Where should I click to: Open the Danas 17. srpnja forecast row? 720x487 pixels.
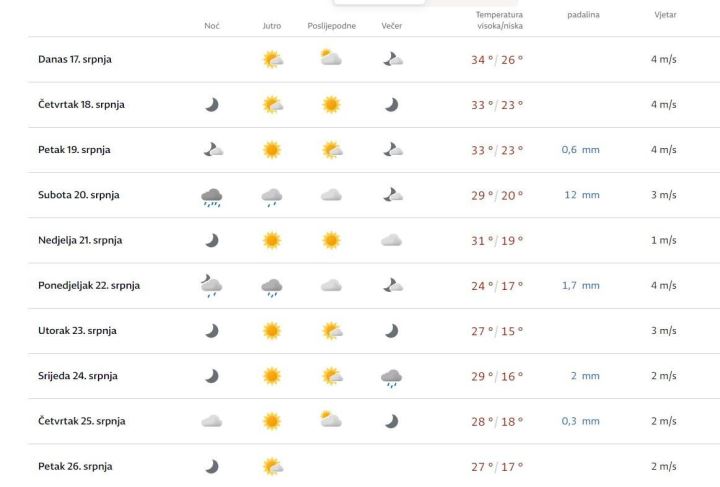pos(374,60)
